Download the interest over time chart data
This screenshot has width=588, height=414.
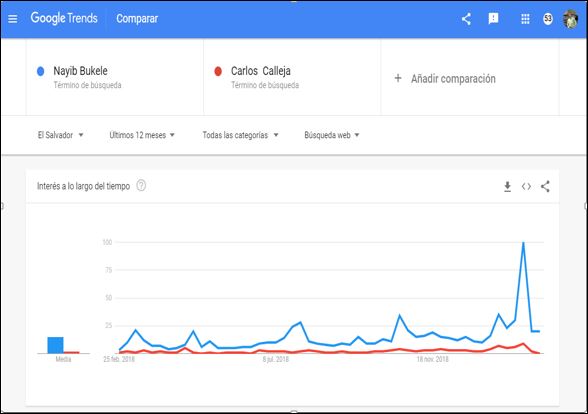pyautogui.click(x=507, y=186)
